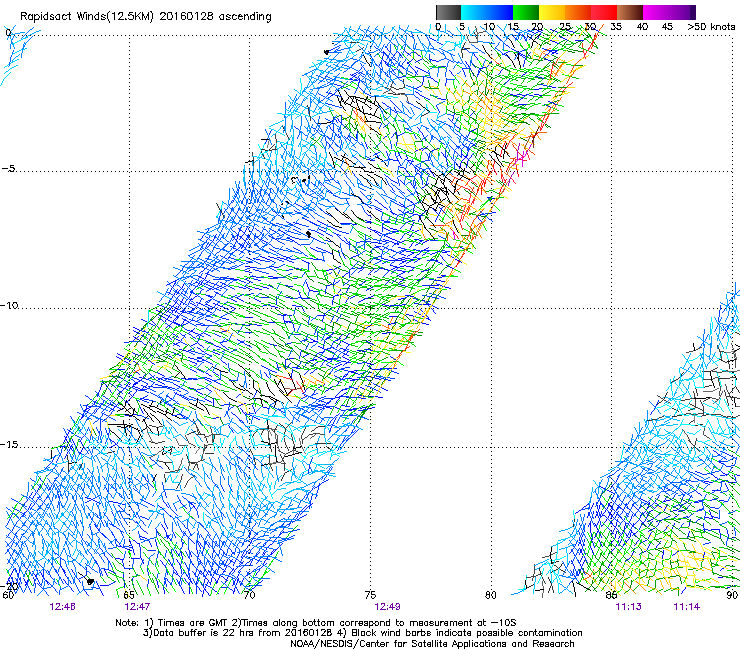Click the red 30-35 knots legend swatch
Screen dimensions: 740x650
point(604,12)
